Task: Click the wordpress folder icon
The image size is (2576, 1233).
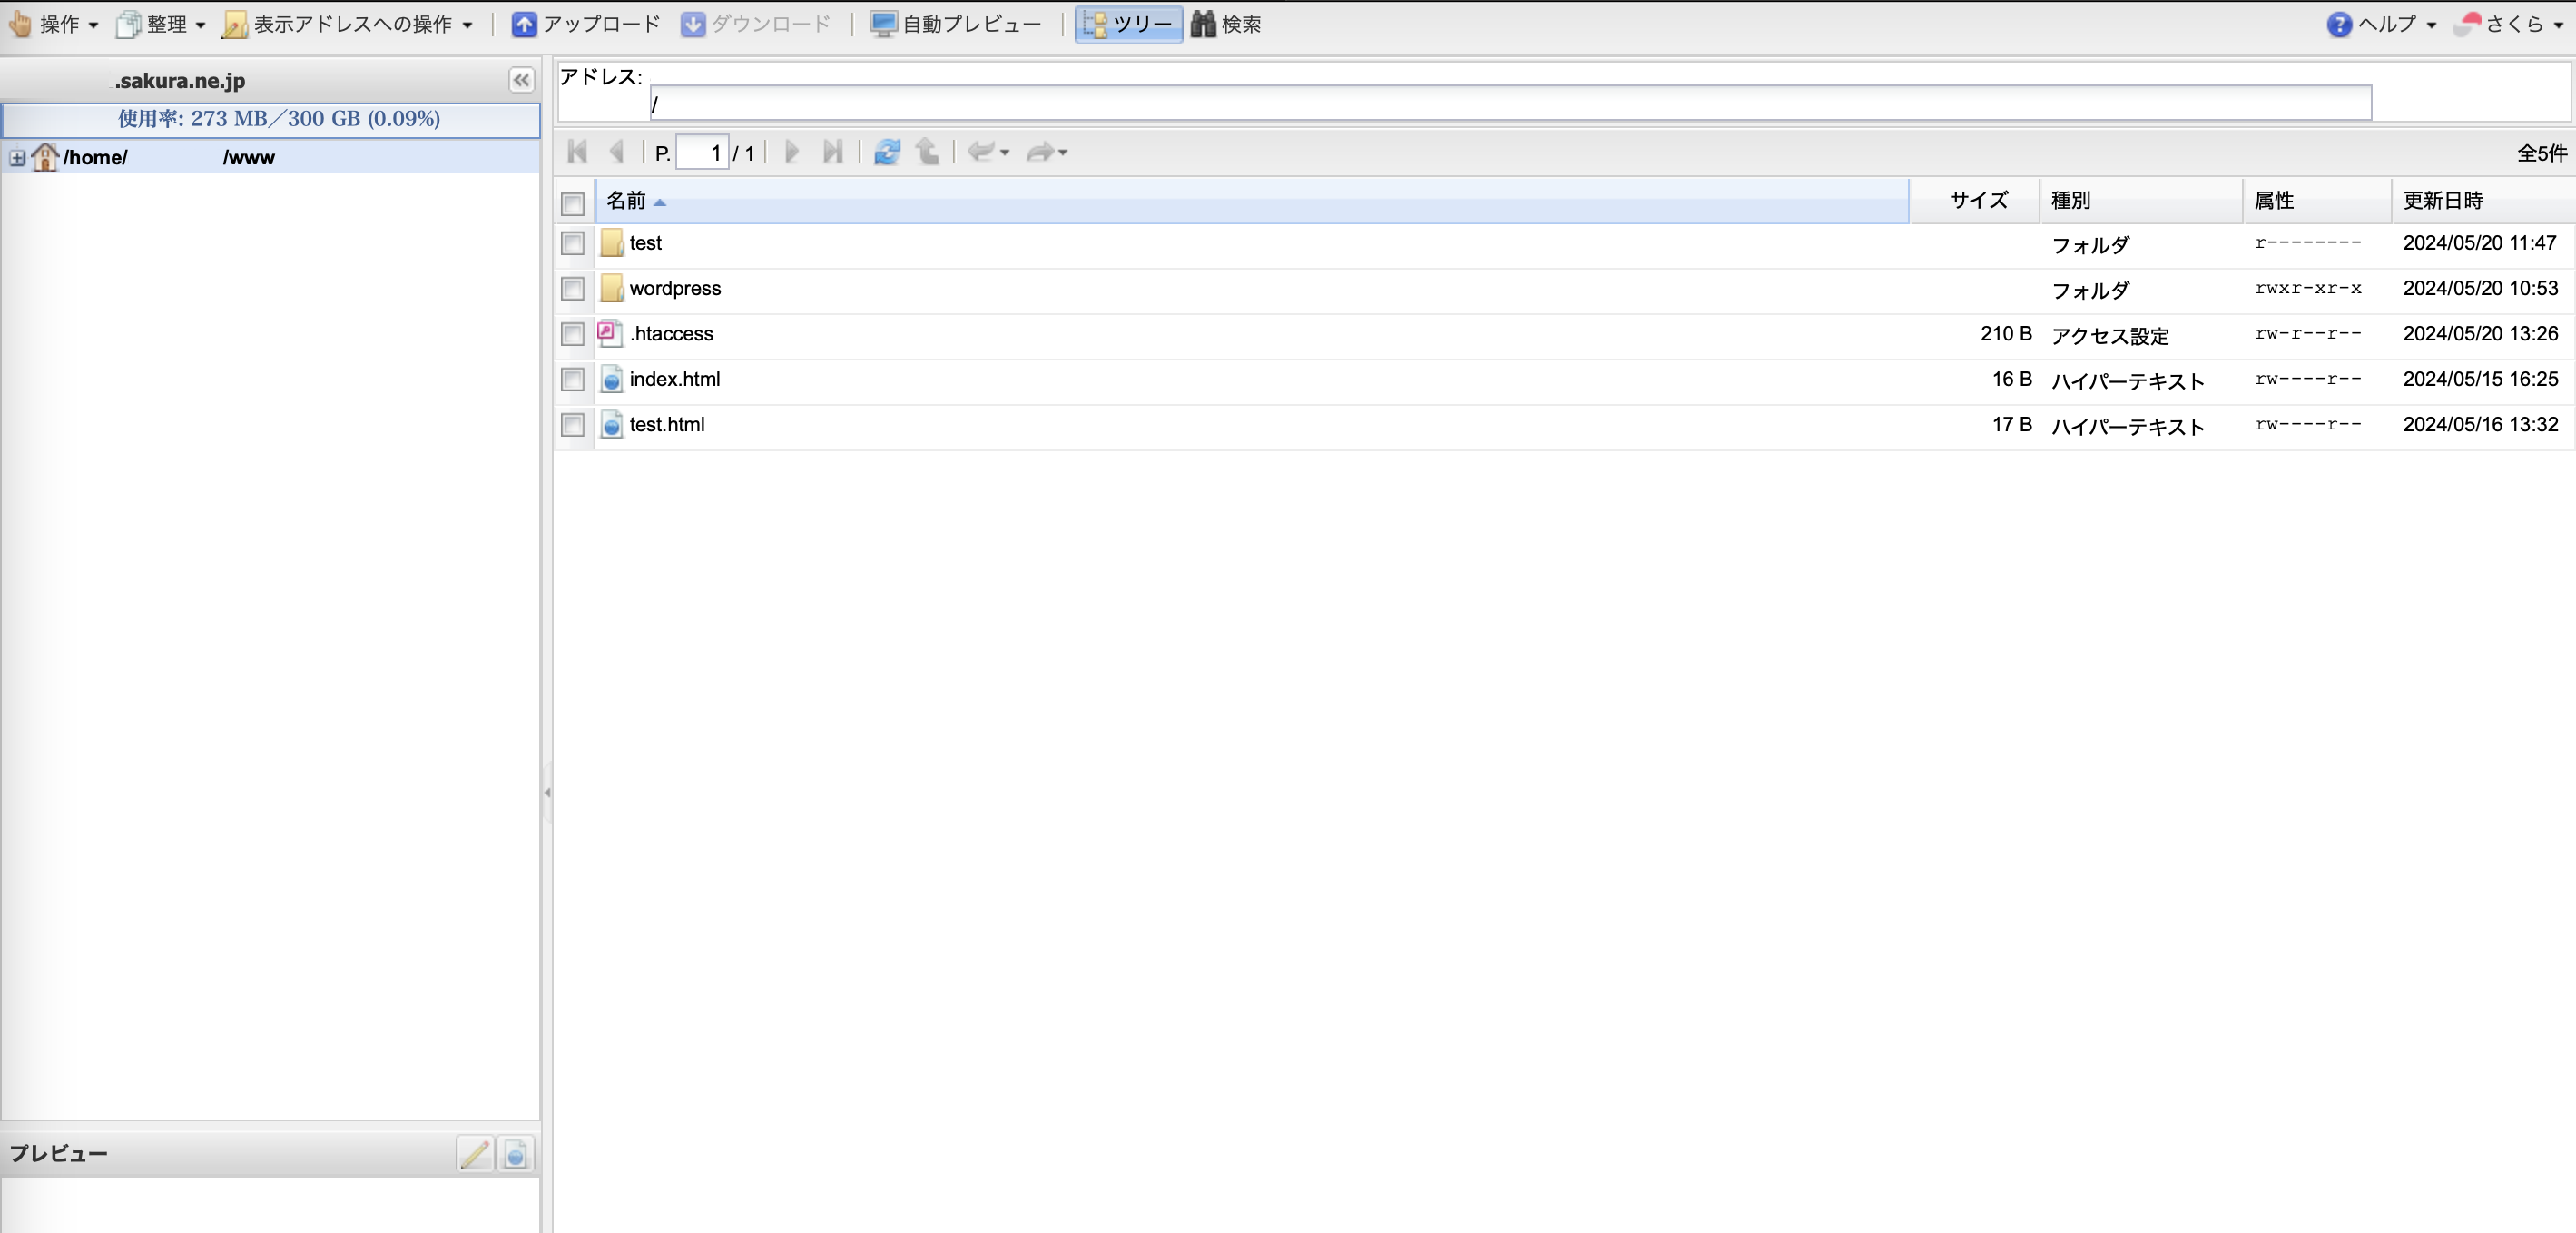Action: [x=612, y=288]
